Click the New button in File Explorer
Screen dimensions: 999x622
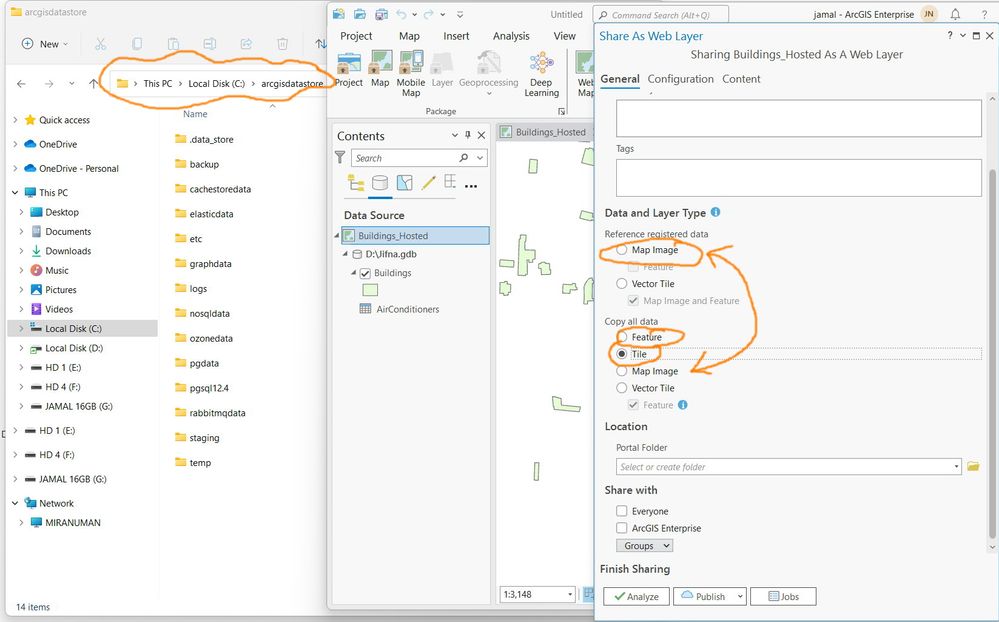pos(45,44)
